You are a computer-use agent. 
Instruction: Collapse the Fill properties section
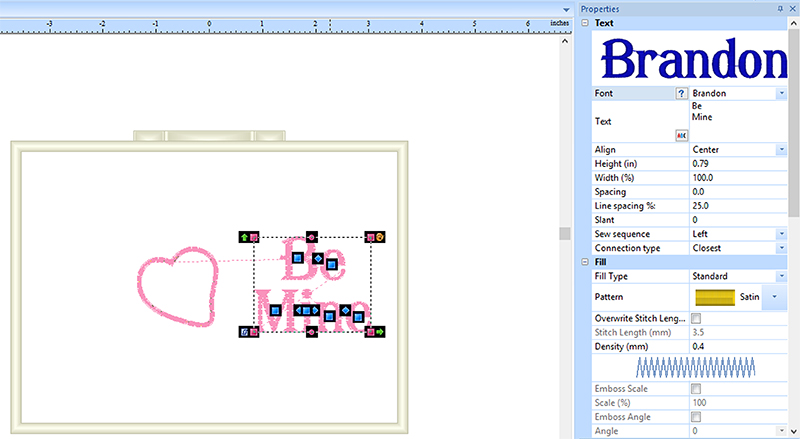point(585,261)
